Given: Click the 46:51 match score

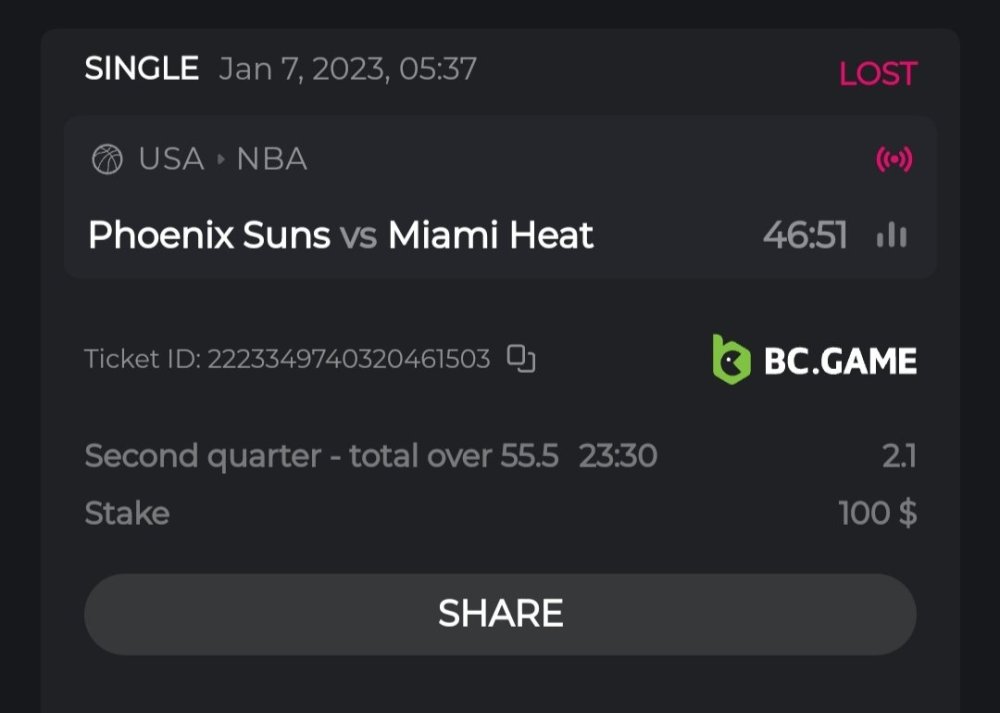Looking at the screenshot, I should (x=805, y=236).
